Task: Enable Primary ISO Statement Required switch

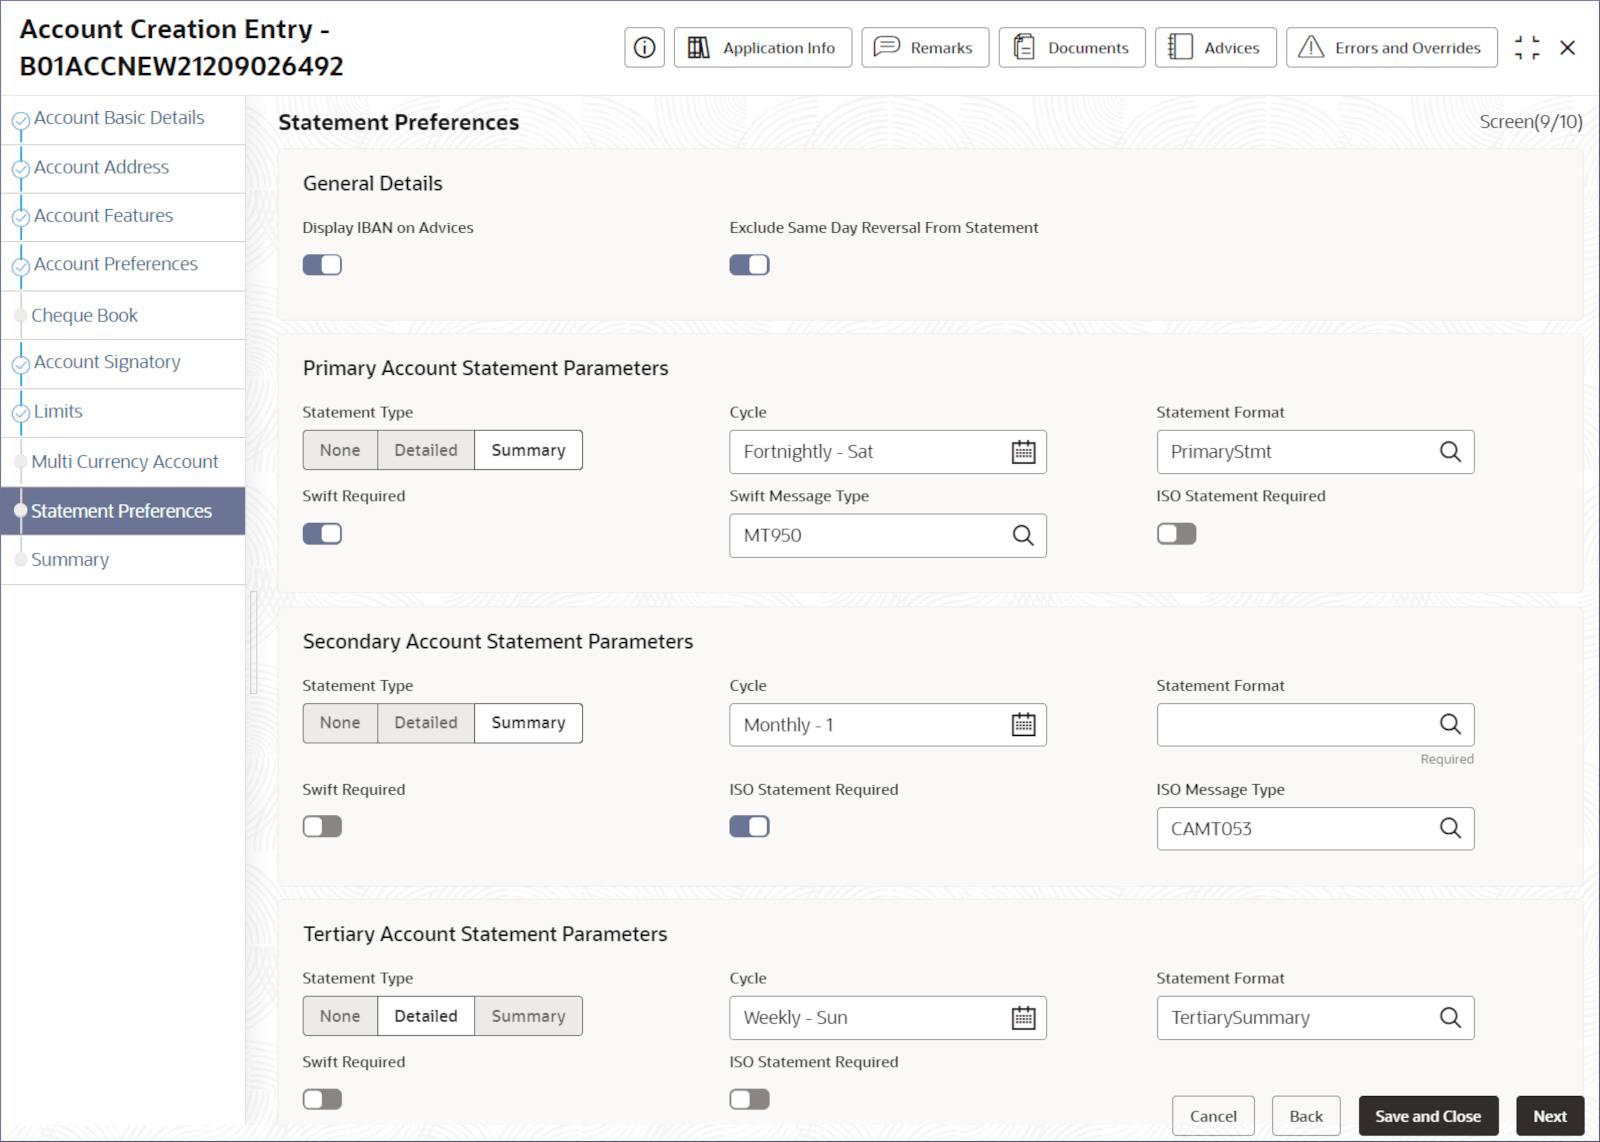Action: 1176,534
